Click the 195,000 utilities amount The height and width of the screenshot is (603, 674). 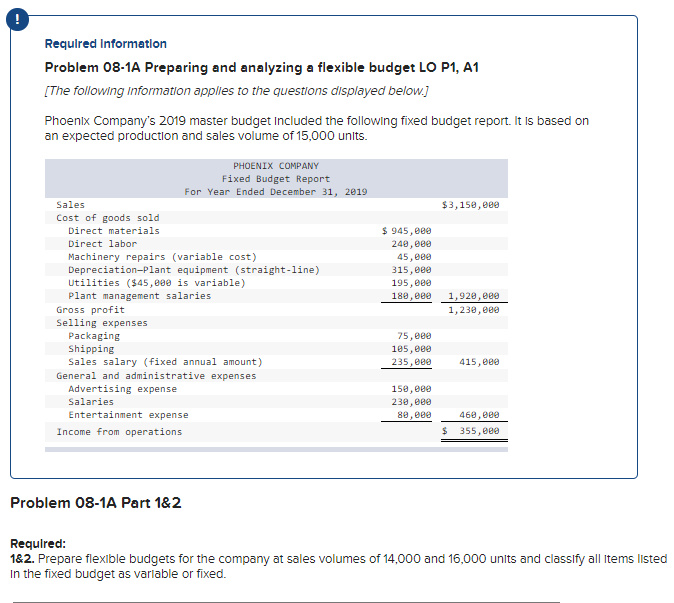point(411,283)
